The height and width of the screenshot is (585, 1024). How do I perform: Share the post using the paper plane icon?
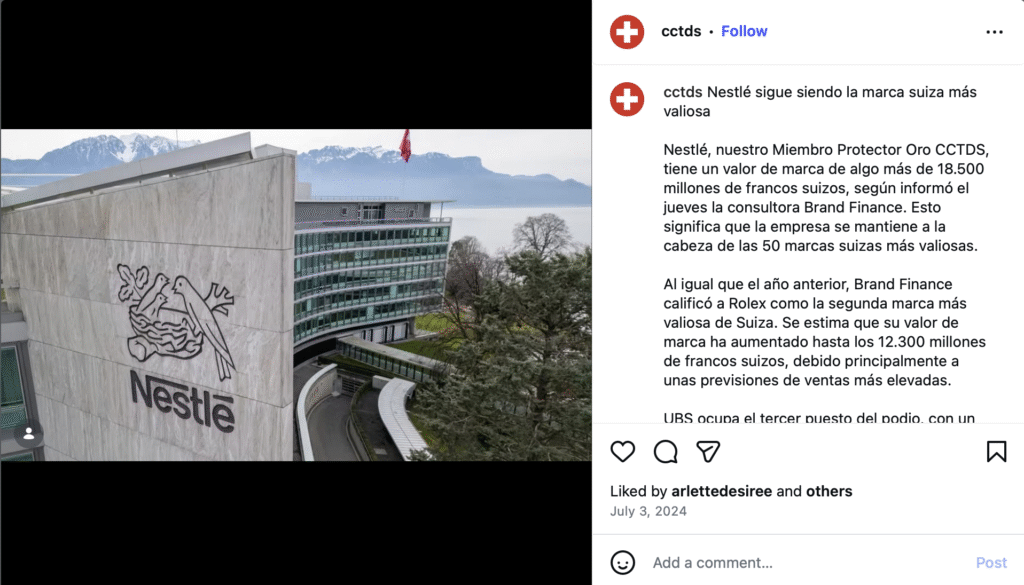point(708,451)
